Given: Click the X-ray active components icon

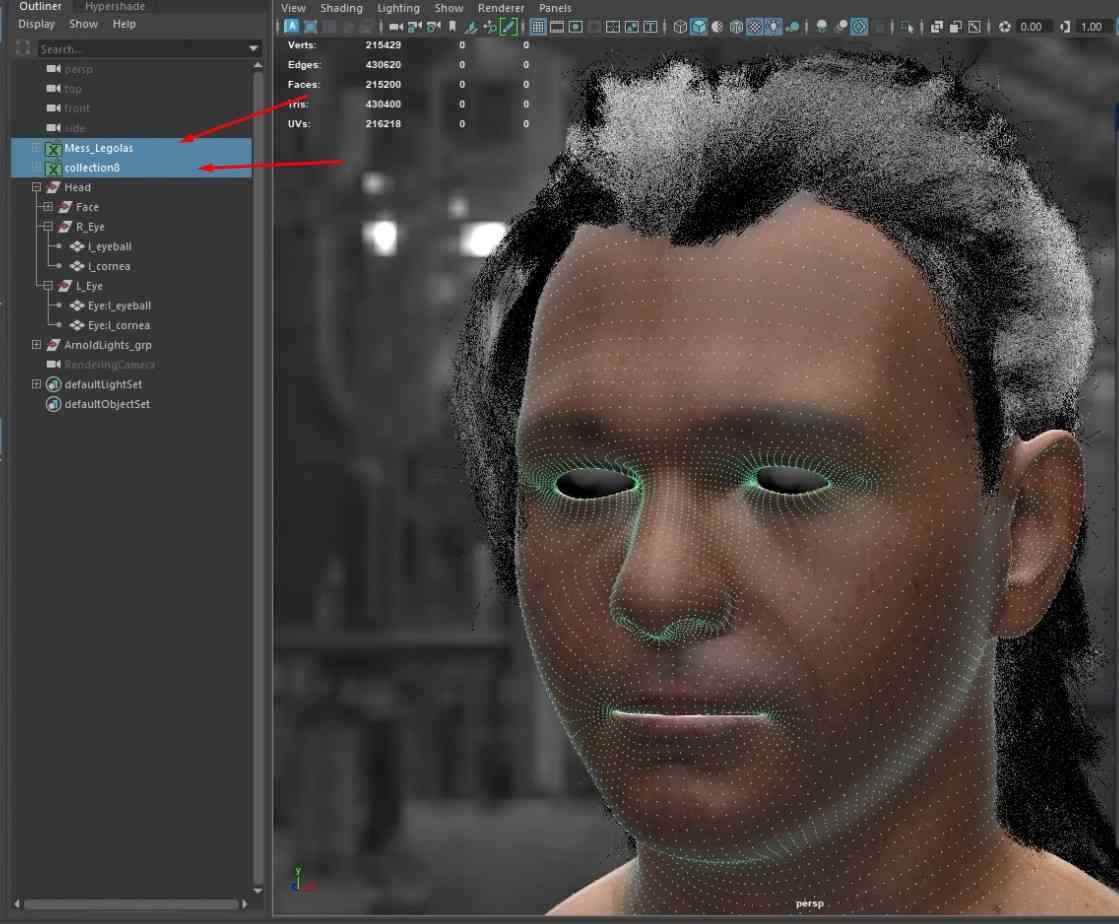Looking at the screenshot, I should [x=956, y=26].
